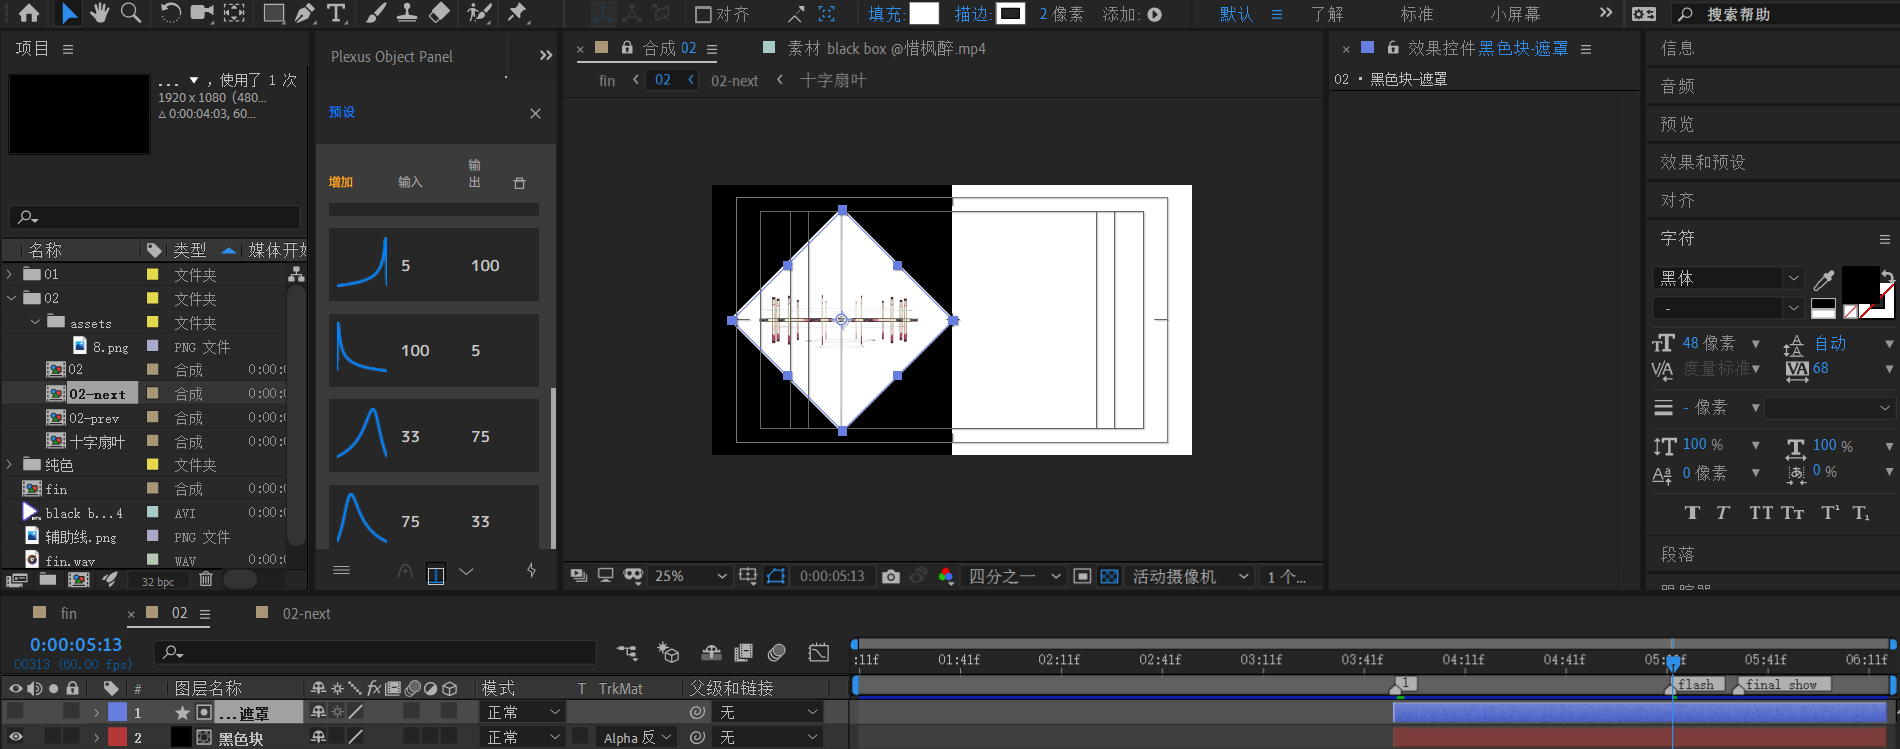The image size is (1900, 749).
Task: Select the Type text tool
Action: click(x=336, y=13)
